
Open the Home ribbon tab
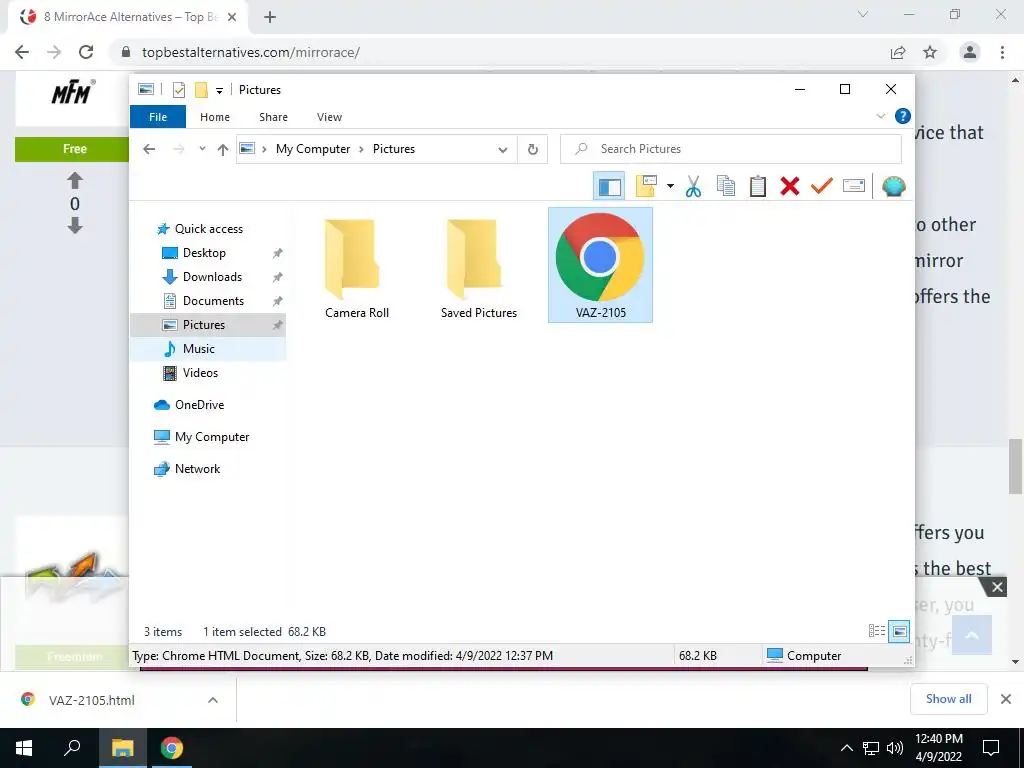[215, 117]
